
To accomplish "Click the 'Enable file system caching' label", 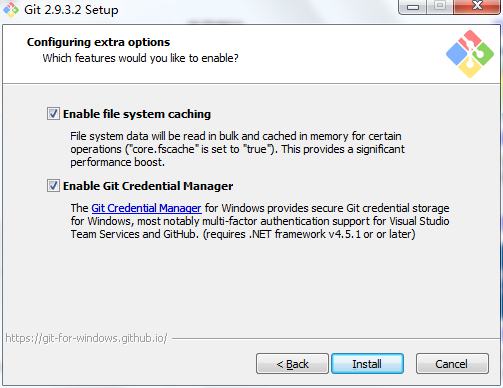I will click(137, 114).
